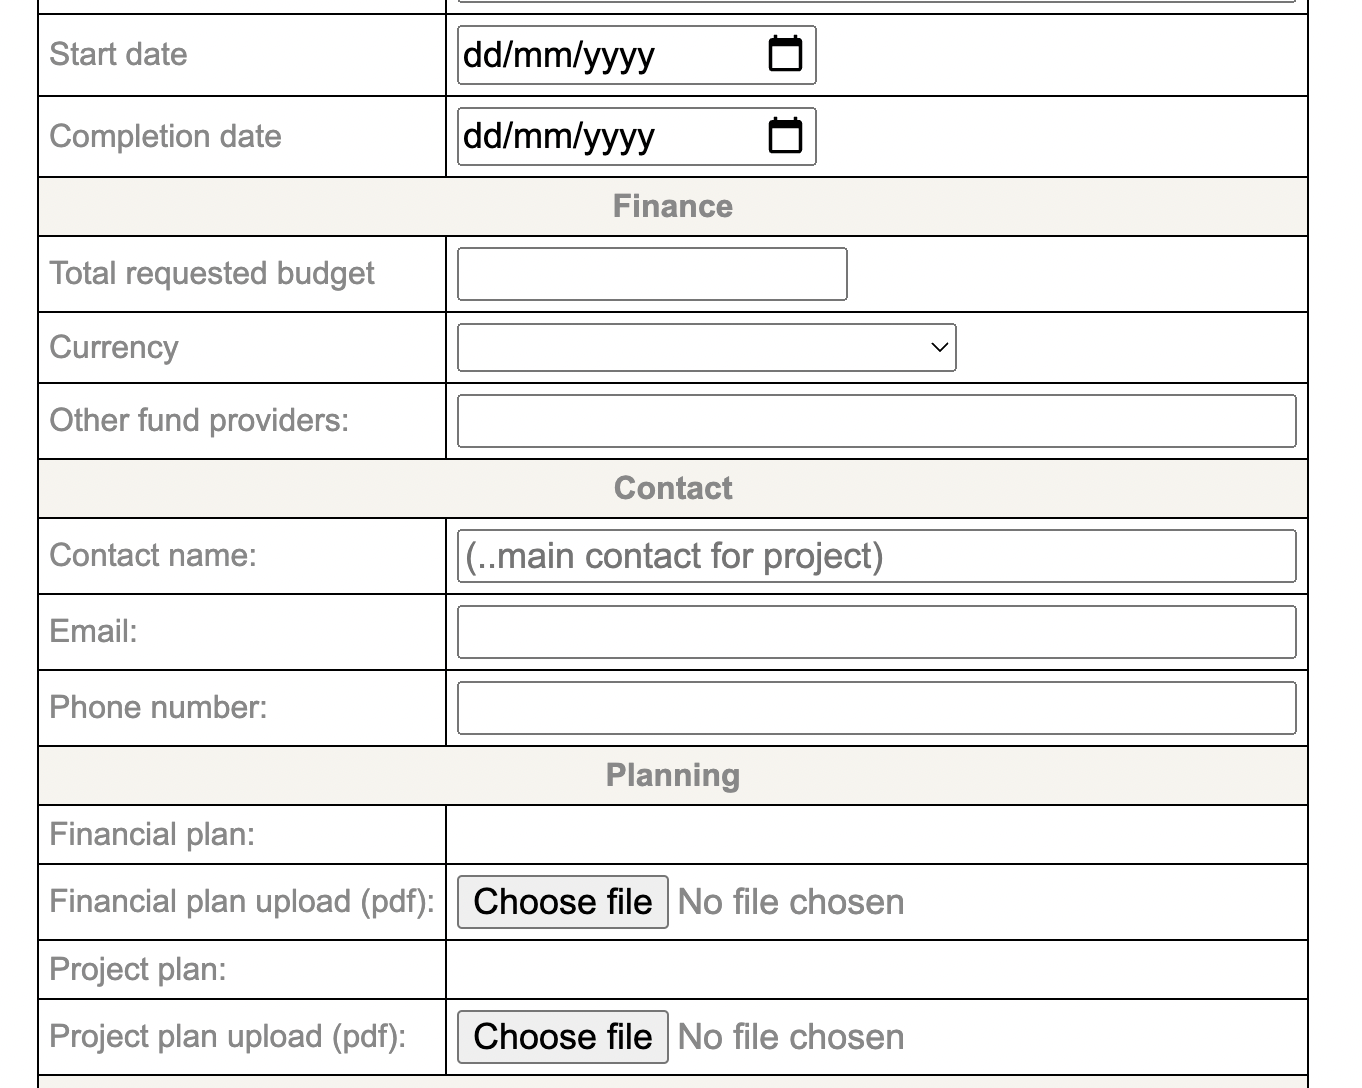This screenshot has width=1362, height=1088.
Task: Click the Finance section header
Action: tap(673, 207)
